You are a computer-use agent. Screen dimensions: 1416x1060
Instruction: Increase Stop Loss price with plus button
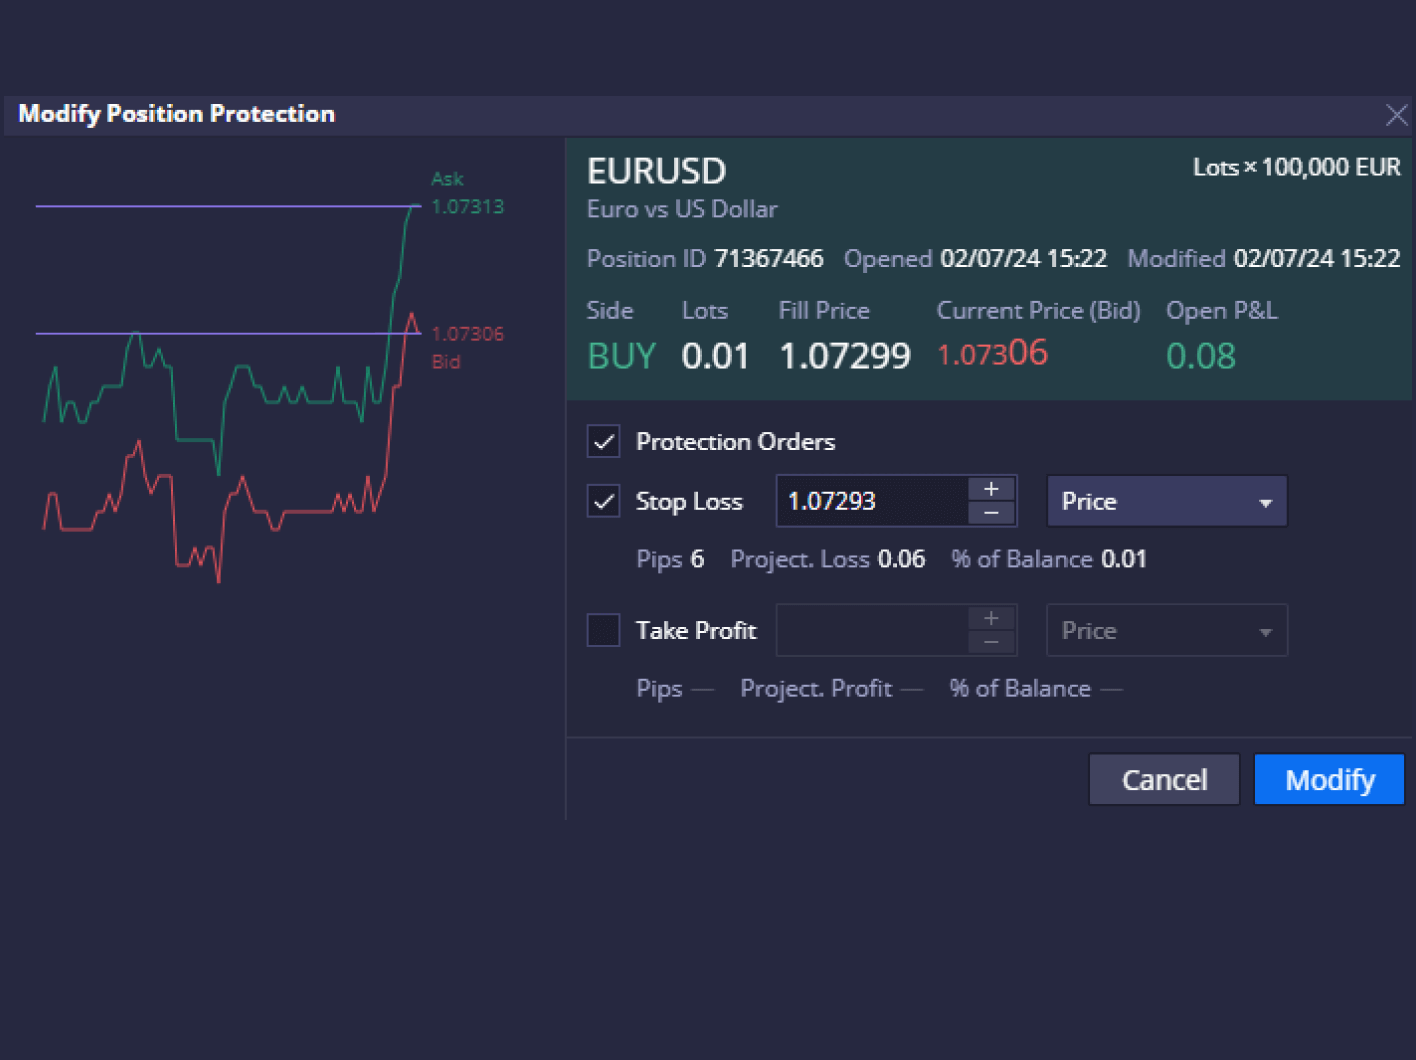(x=991, y=489)
